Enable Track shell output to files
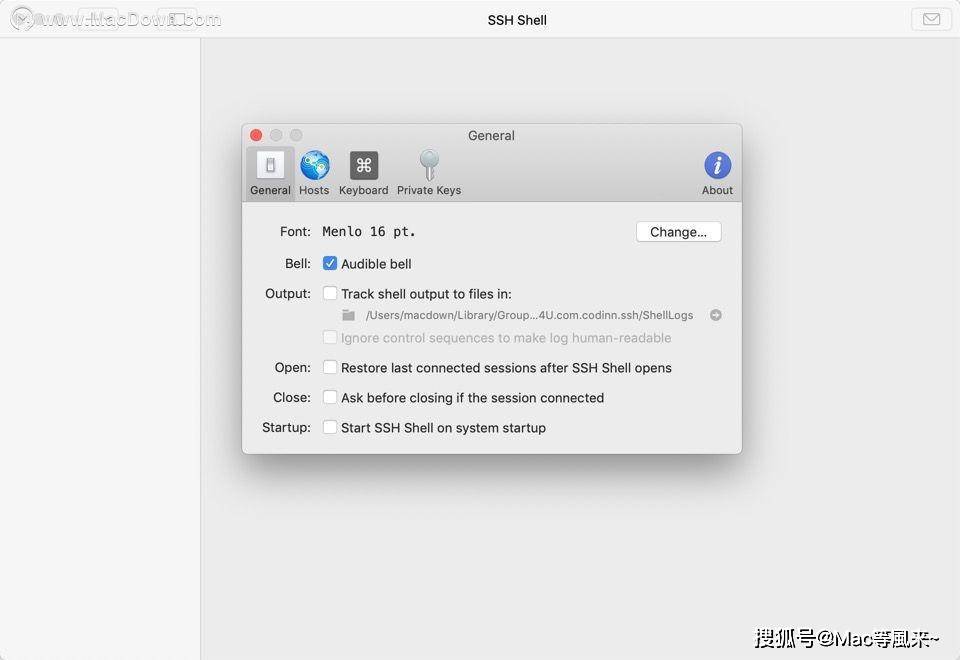Viewport: 960px width, 660px height. tap(329, 293)
